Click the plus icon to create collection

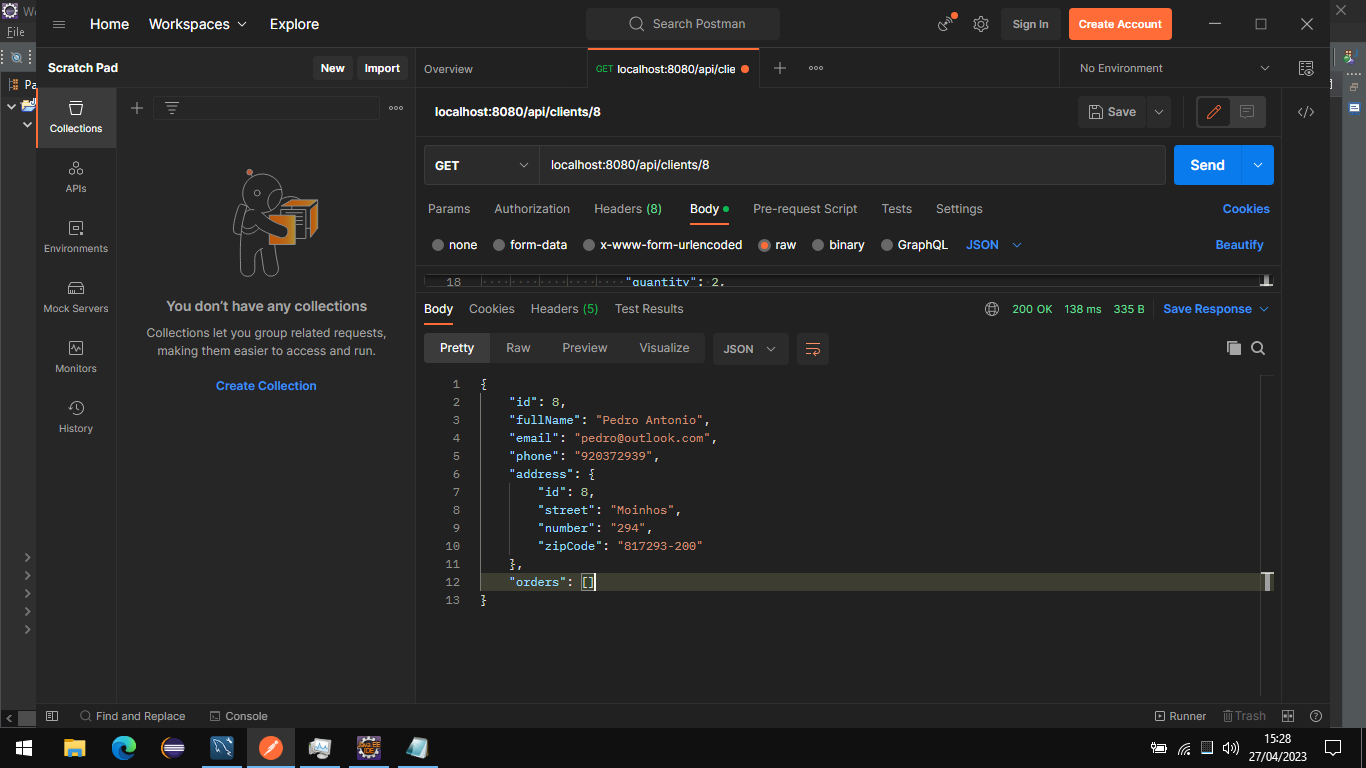[137, 108]
